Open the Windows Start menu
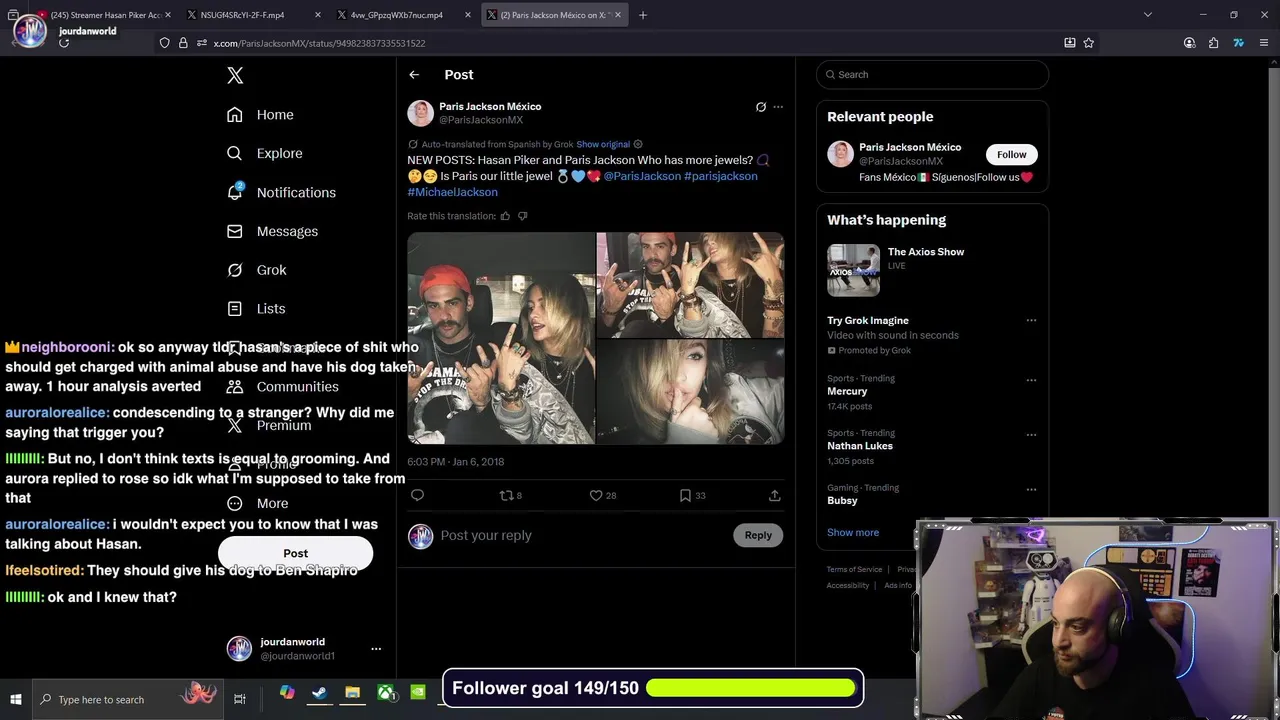 (x=16, y=699)
